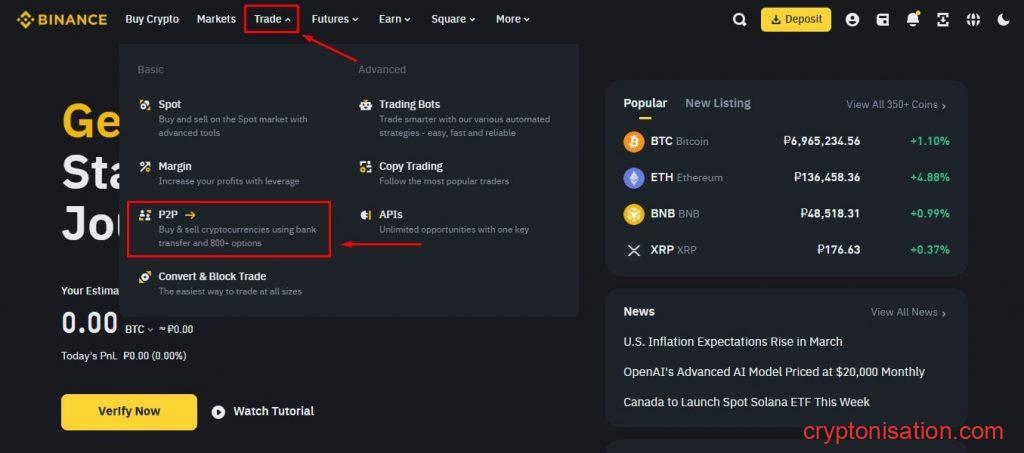Open the user profile account icon
The width and height of the screenshot is (1024, 453).
(852, 19)
